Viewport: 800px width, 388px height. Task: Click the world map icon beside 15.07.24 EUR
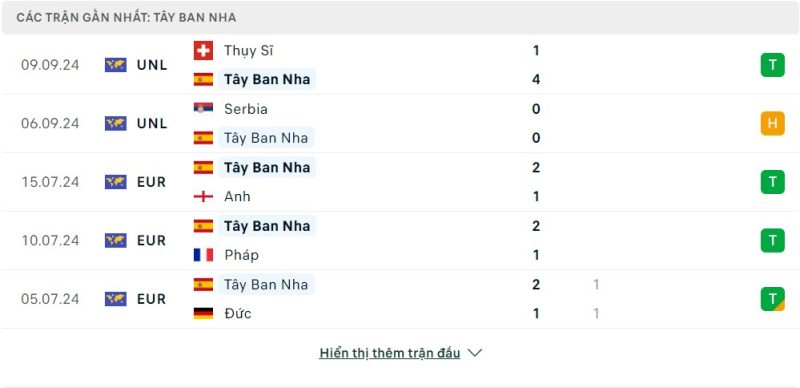[116, 182]
